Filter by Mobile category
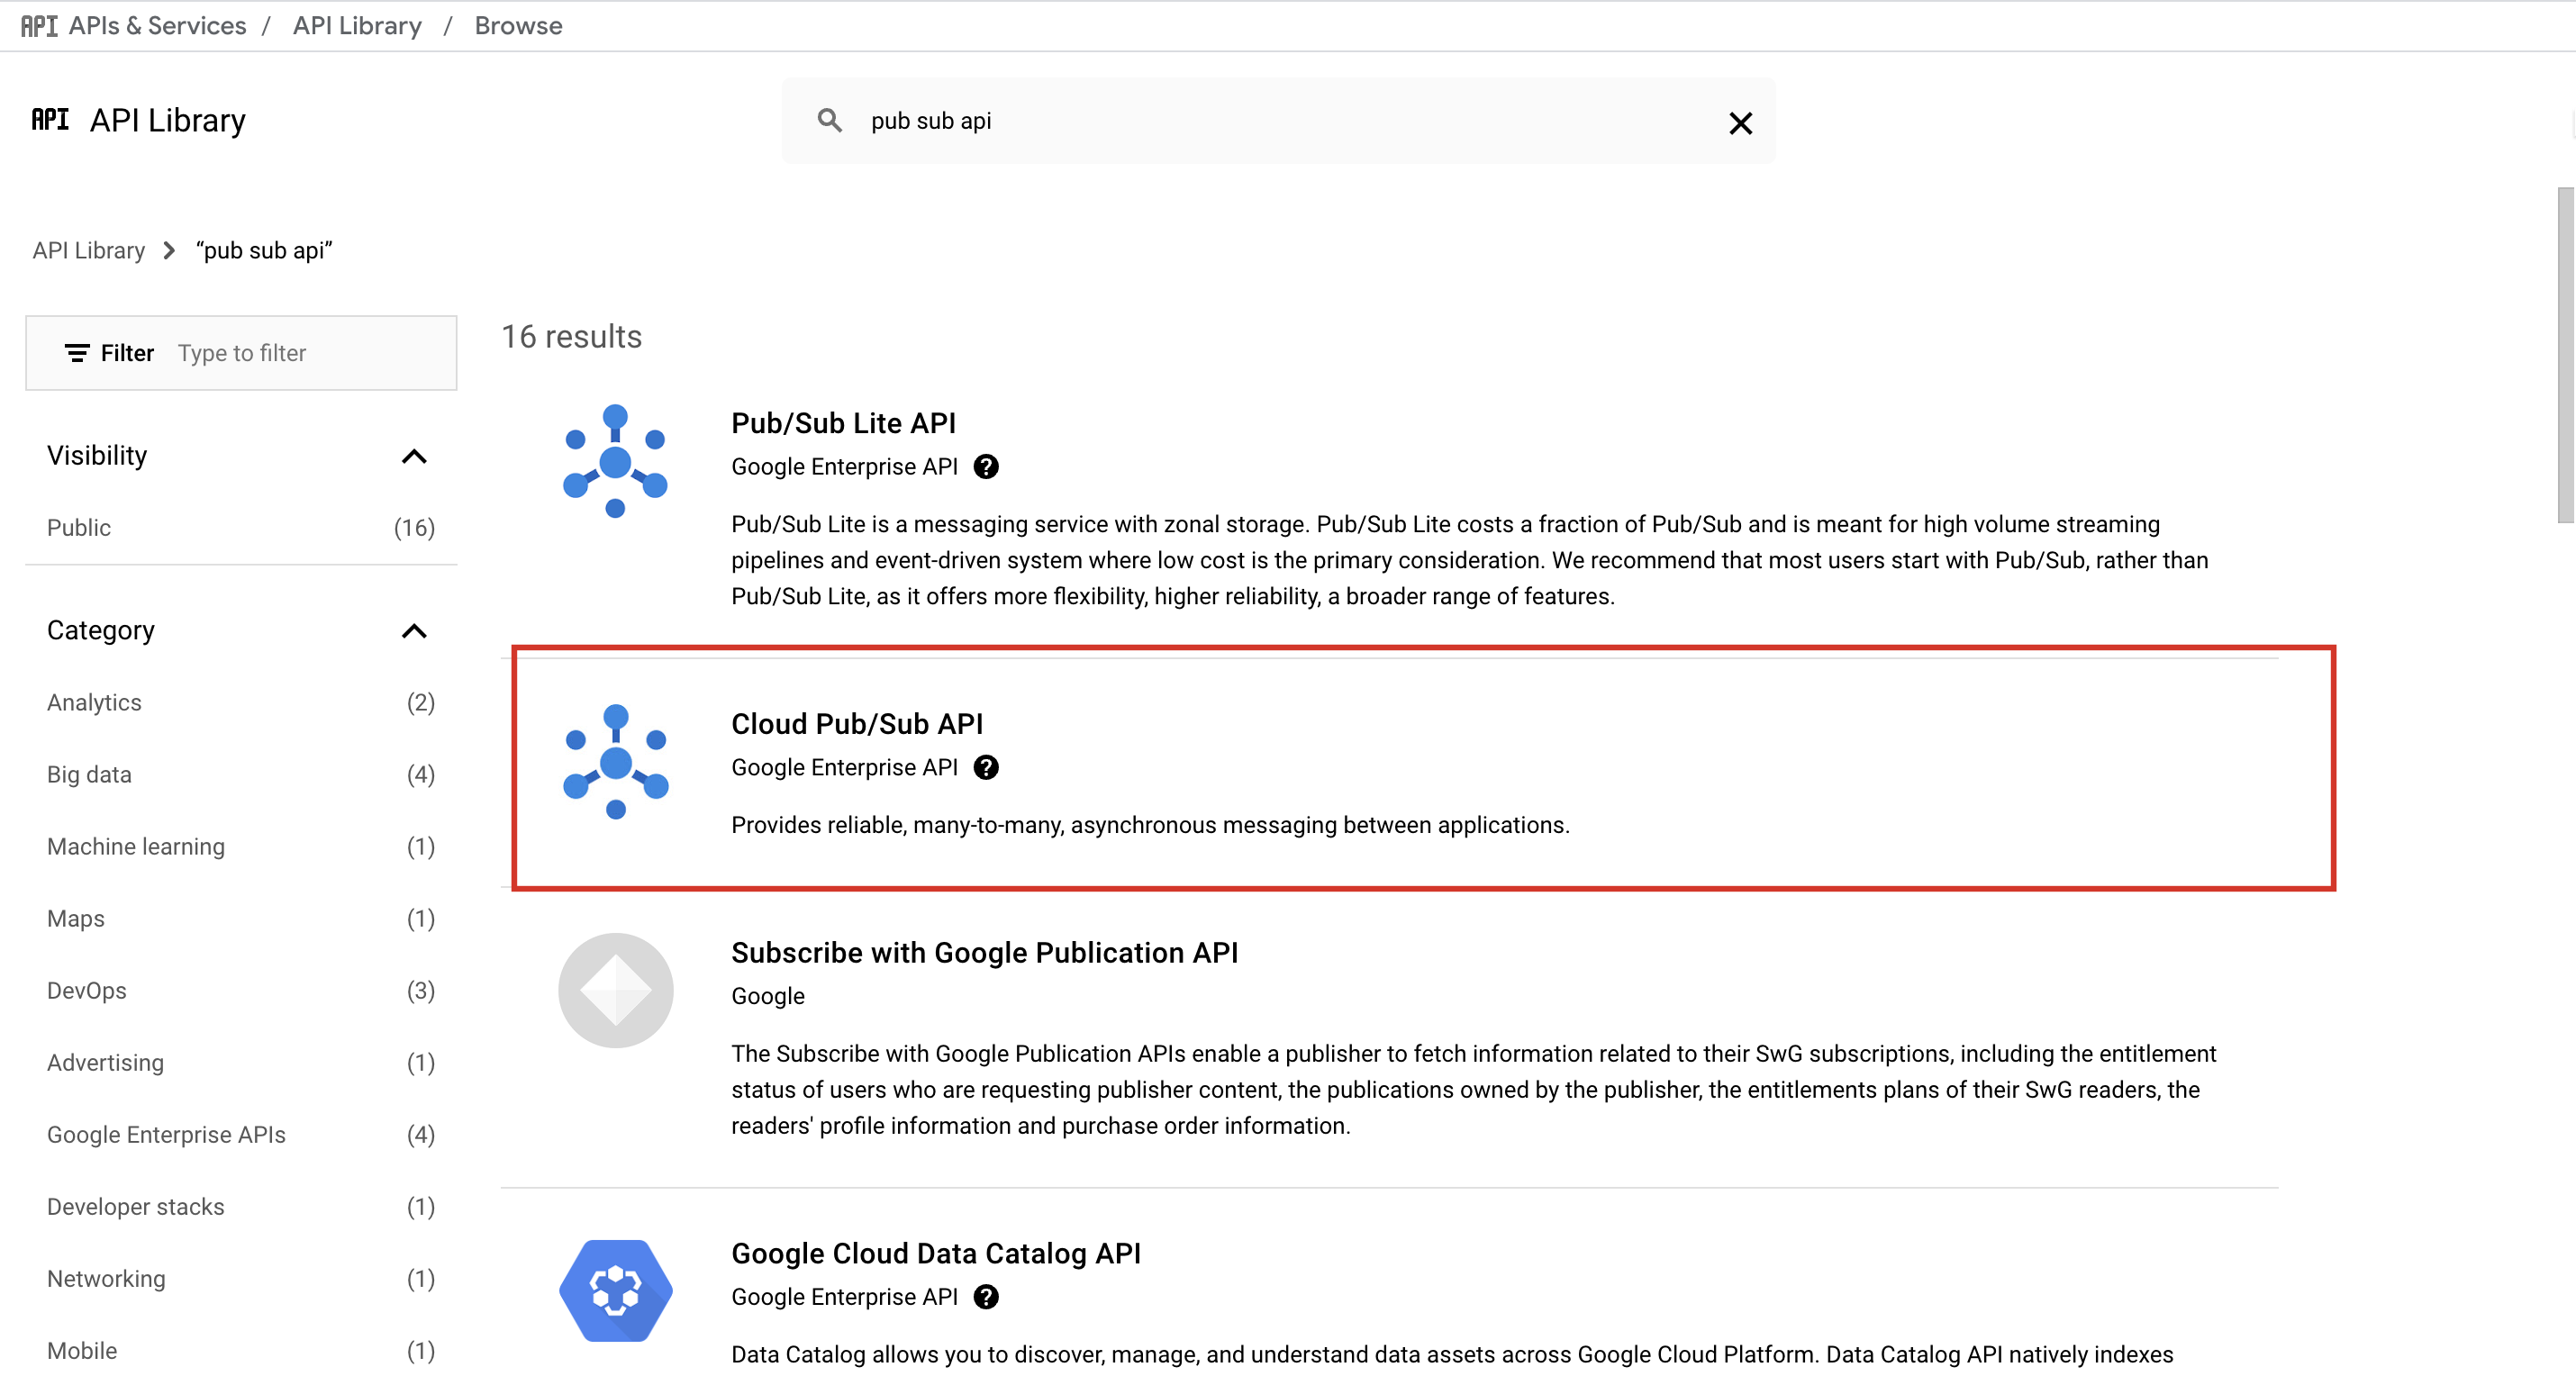Screen dimensions: 2576x1376 tap(241, 1350)
